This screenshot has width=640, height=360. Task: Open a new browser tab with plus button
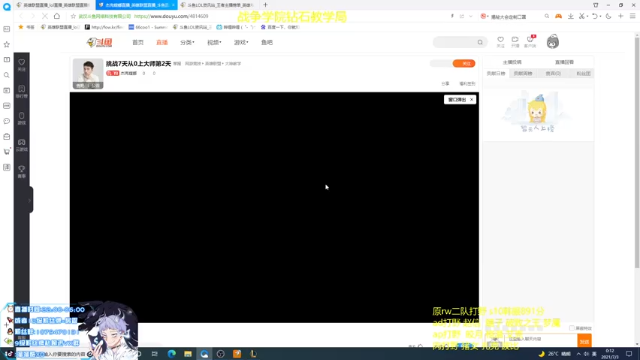265,5
